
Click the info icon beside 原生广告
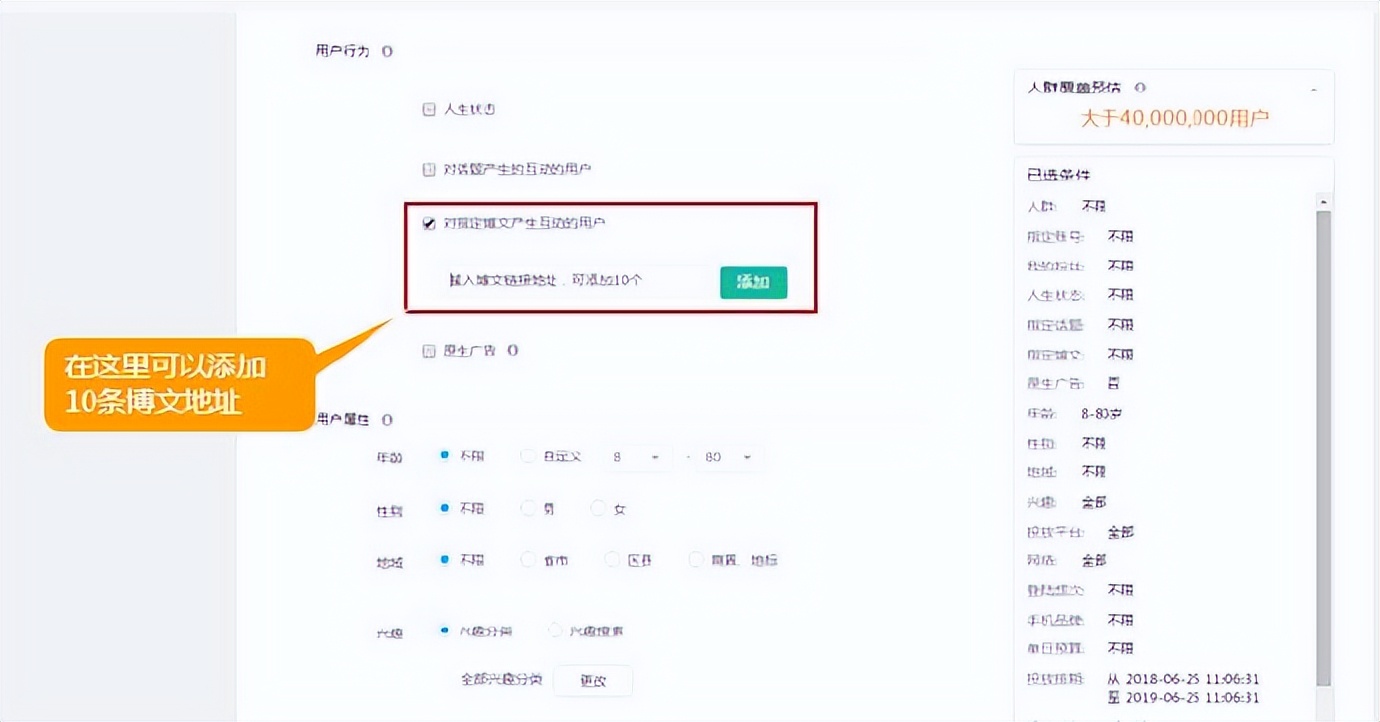click(x=512, y=351)
